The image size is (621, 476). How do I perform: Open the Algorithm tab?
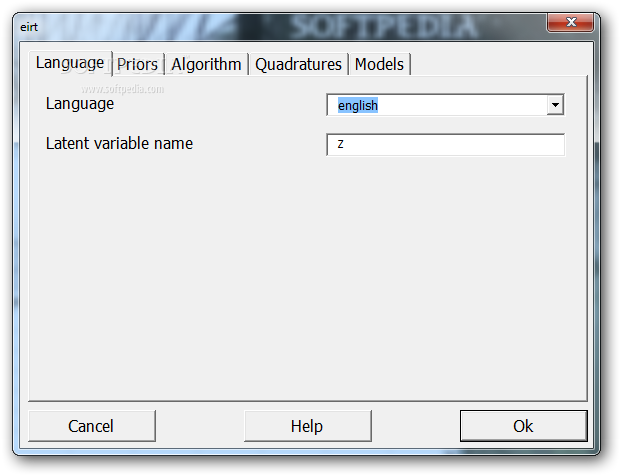(206, 64)
